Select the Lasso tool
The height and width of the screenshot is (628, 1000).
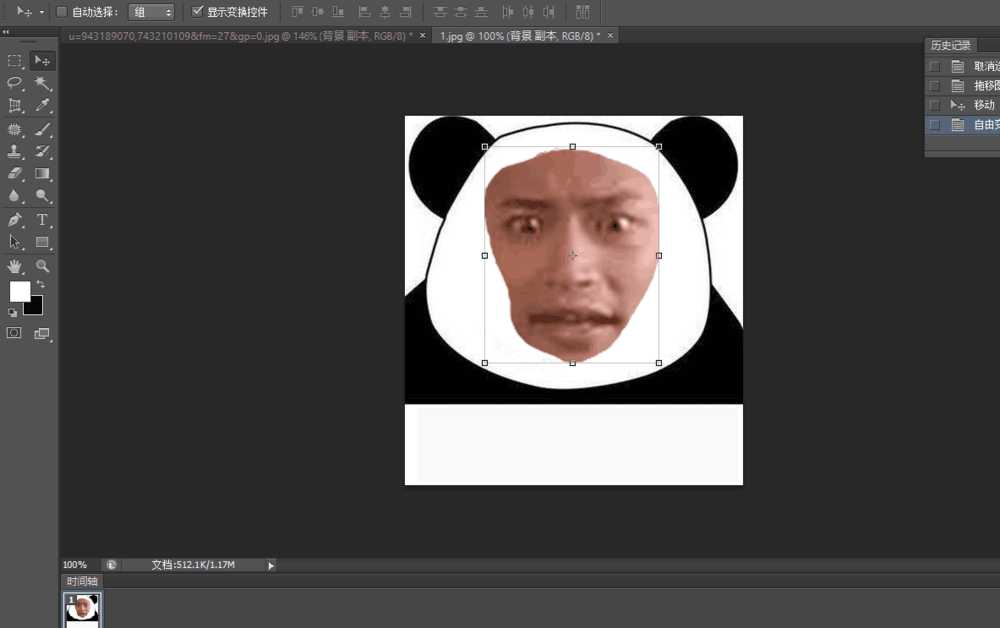(x=15, y=82)
